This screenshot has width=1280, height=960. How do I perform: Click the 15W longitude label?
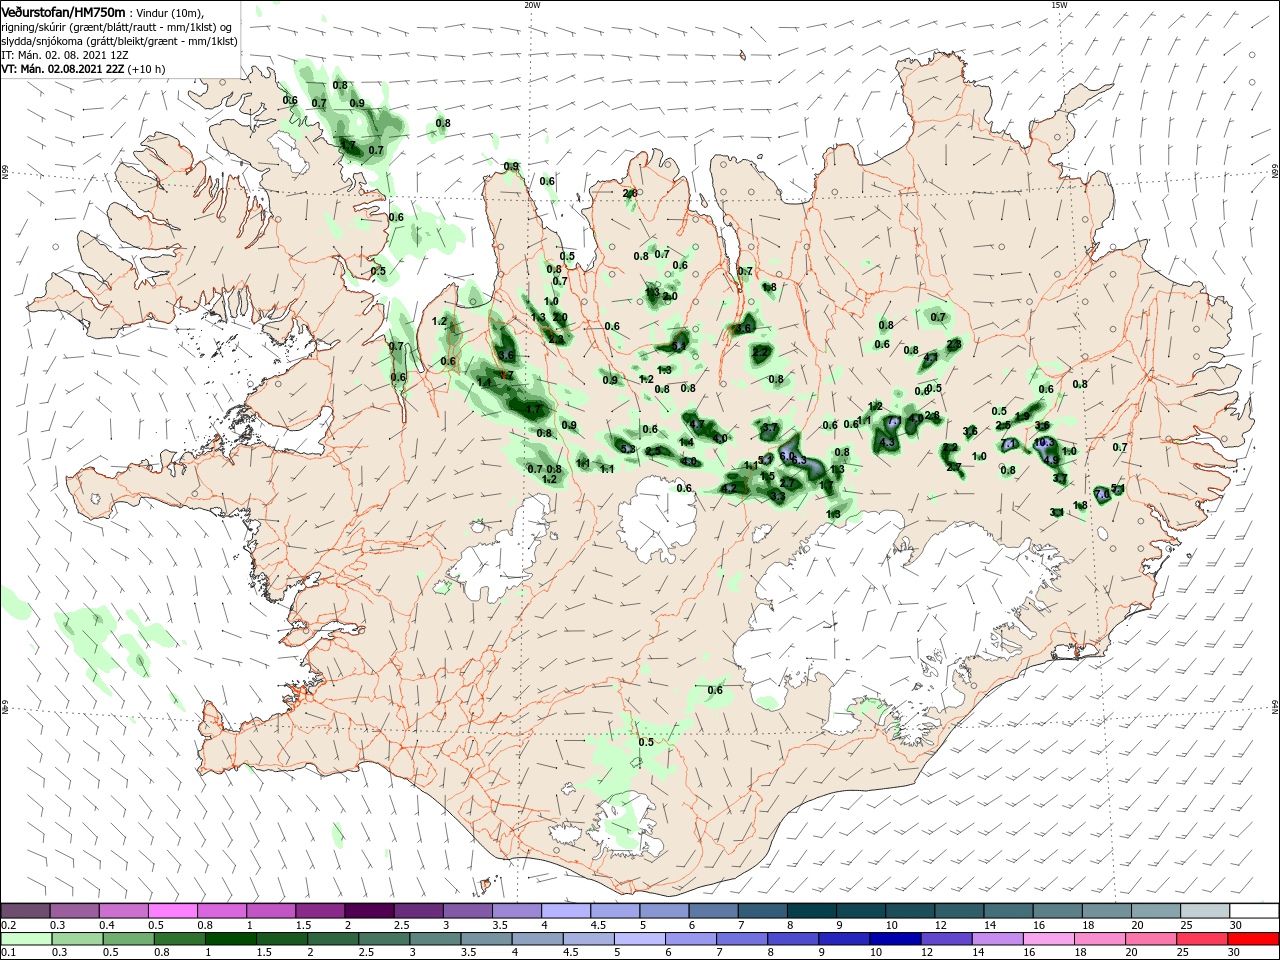coord(1059,4)
